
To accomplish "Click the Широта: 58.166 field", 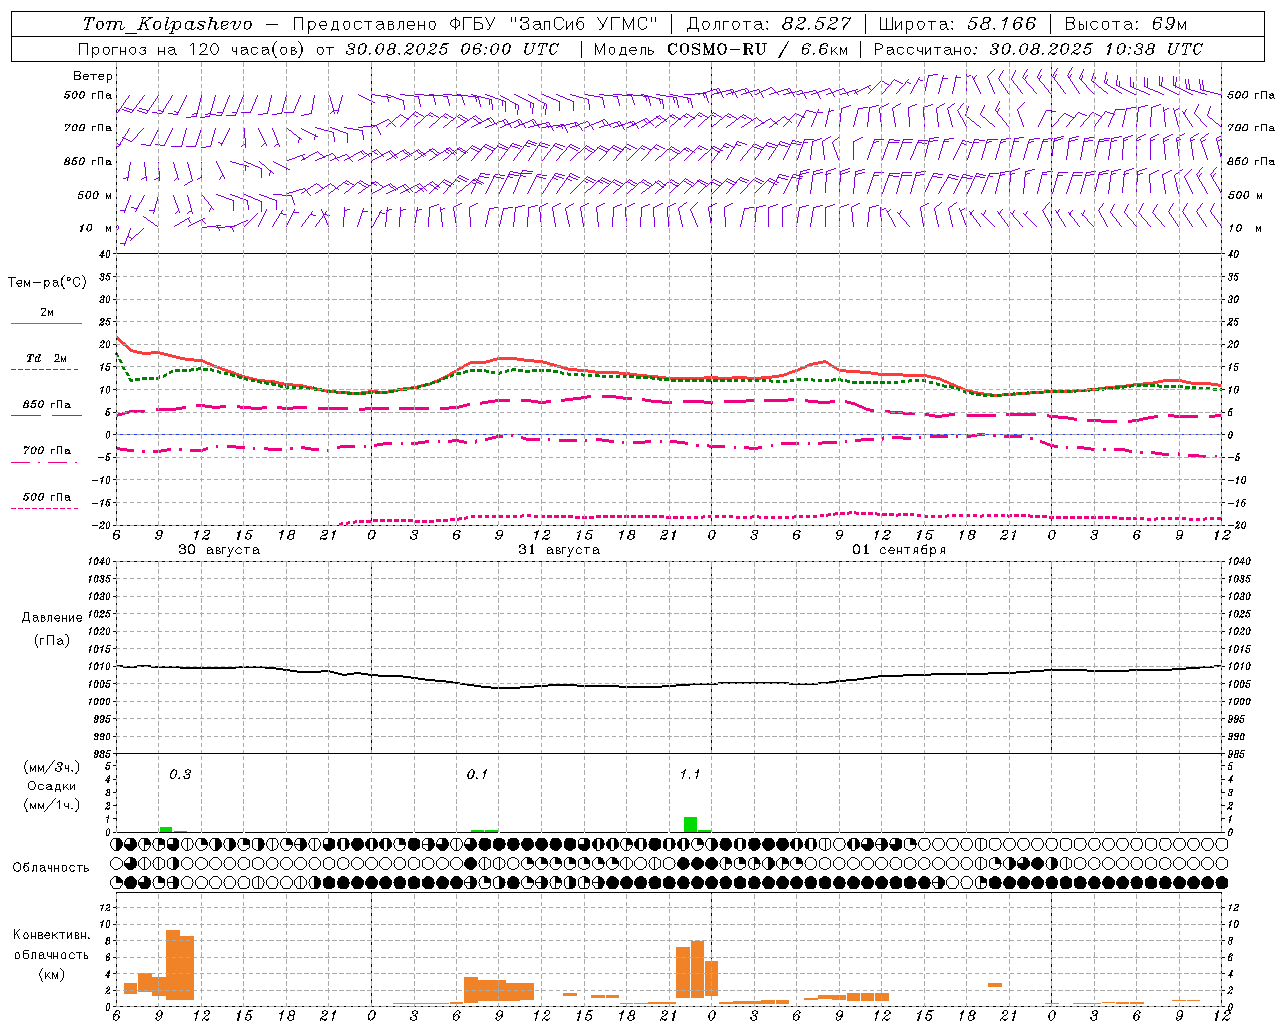I will click(x=958, y=24).
